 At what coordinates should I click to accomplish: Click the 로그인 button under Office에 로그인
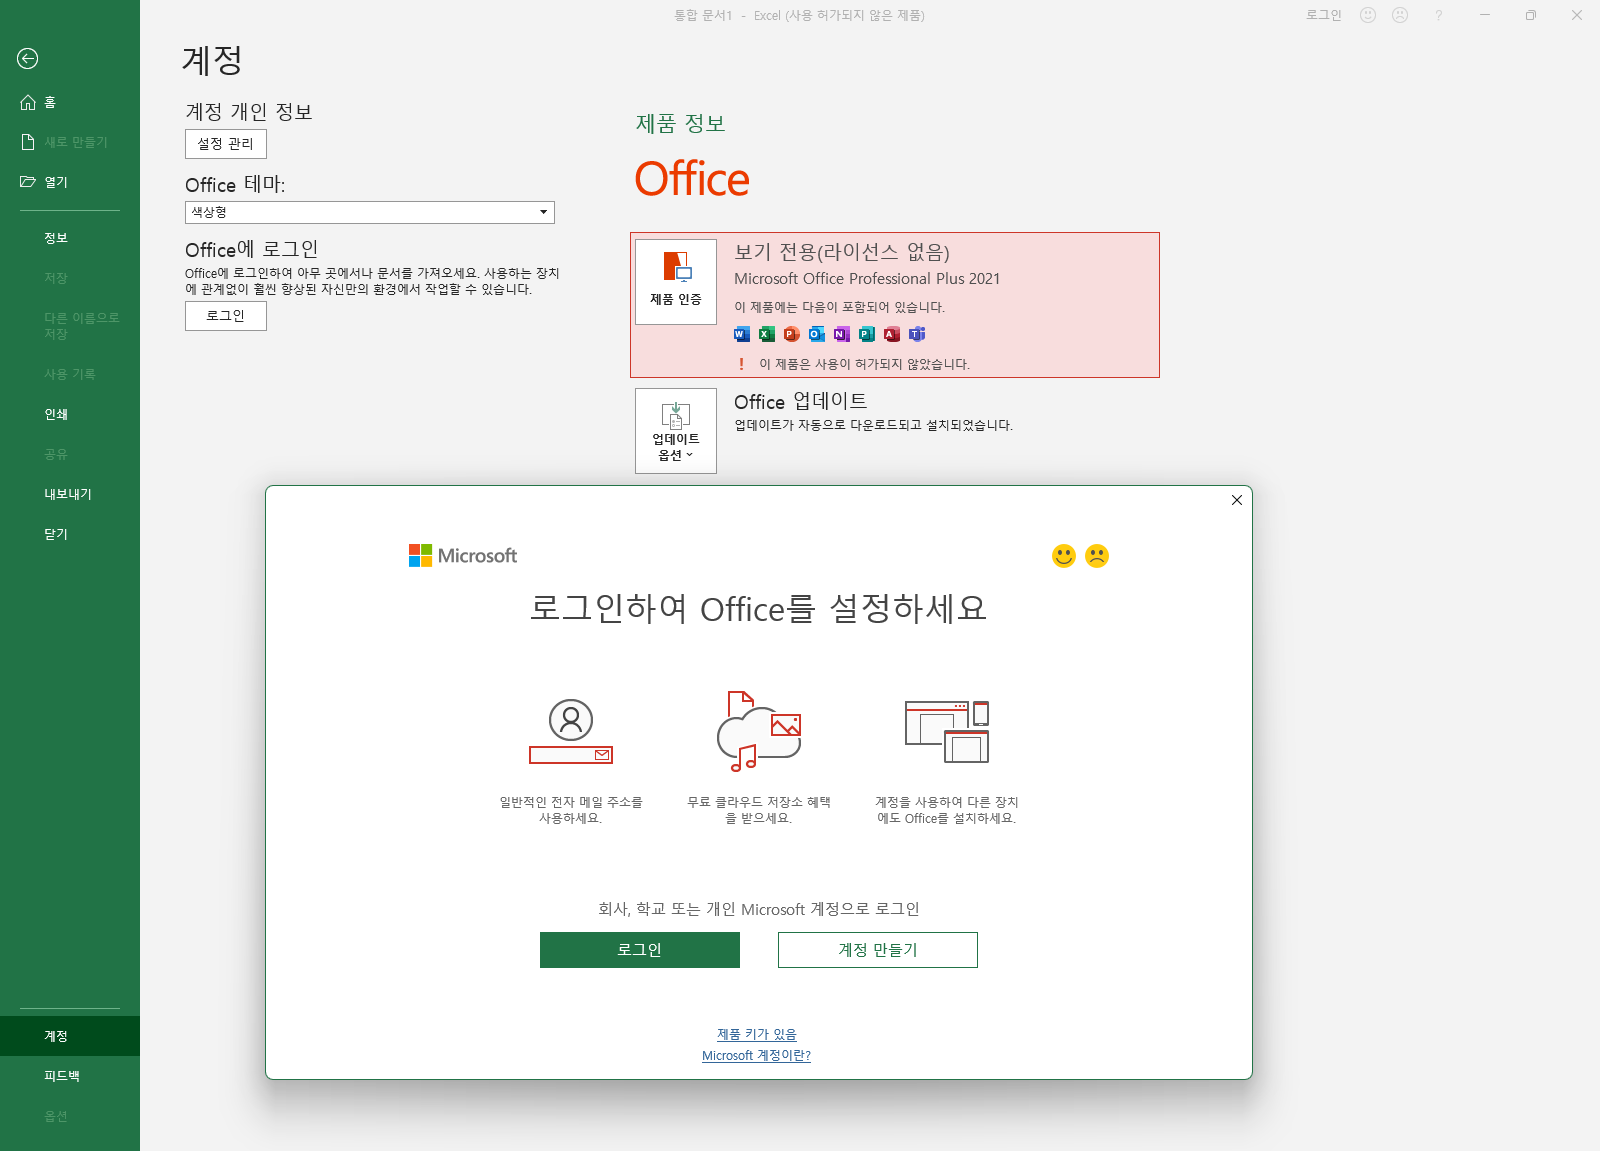tap(226, 316)
